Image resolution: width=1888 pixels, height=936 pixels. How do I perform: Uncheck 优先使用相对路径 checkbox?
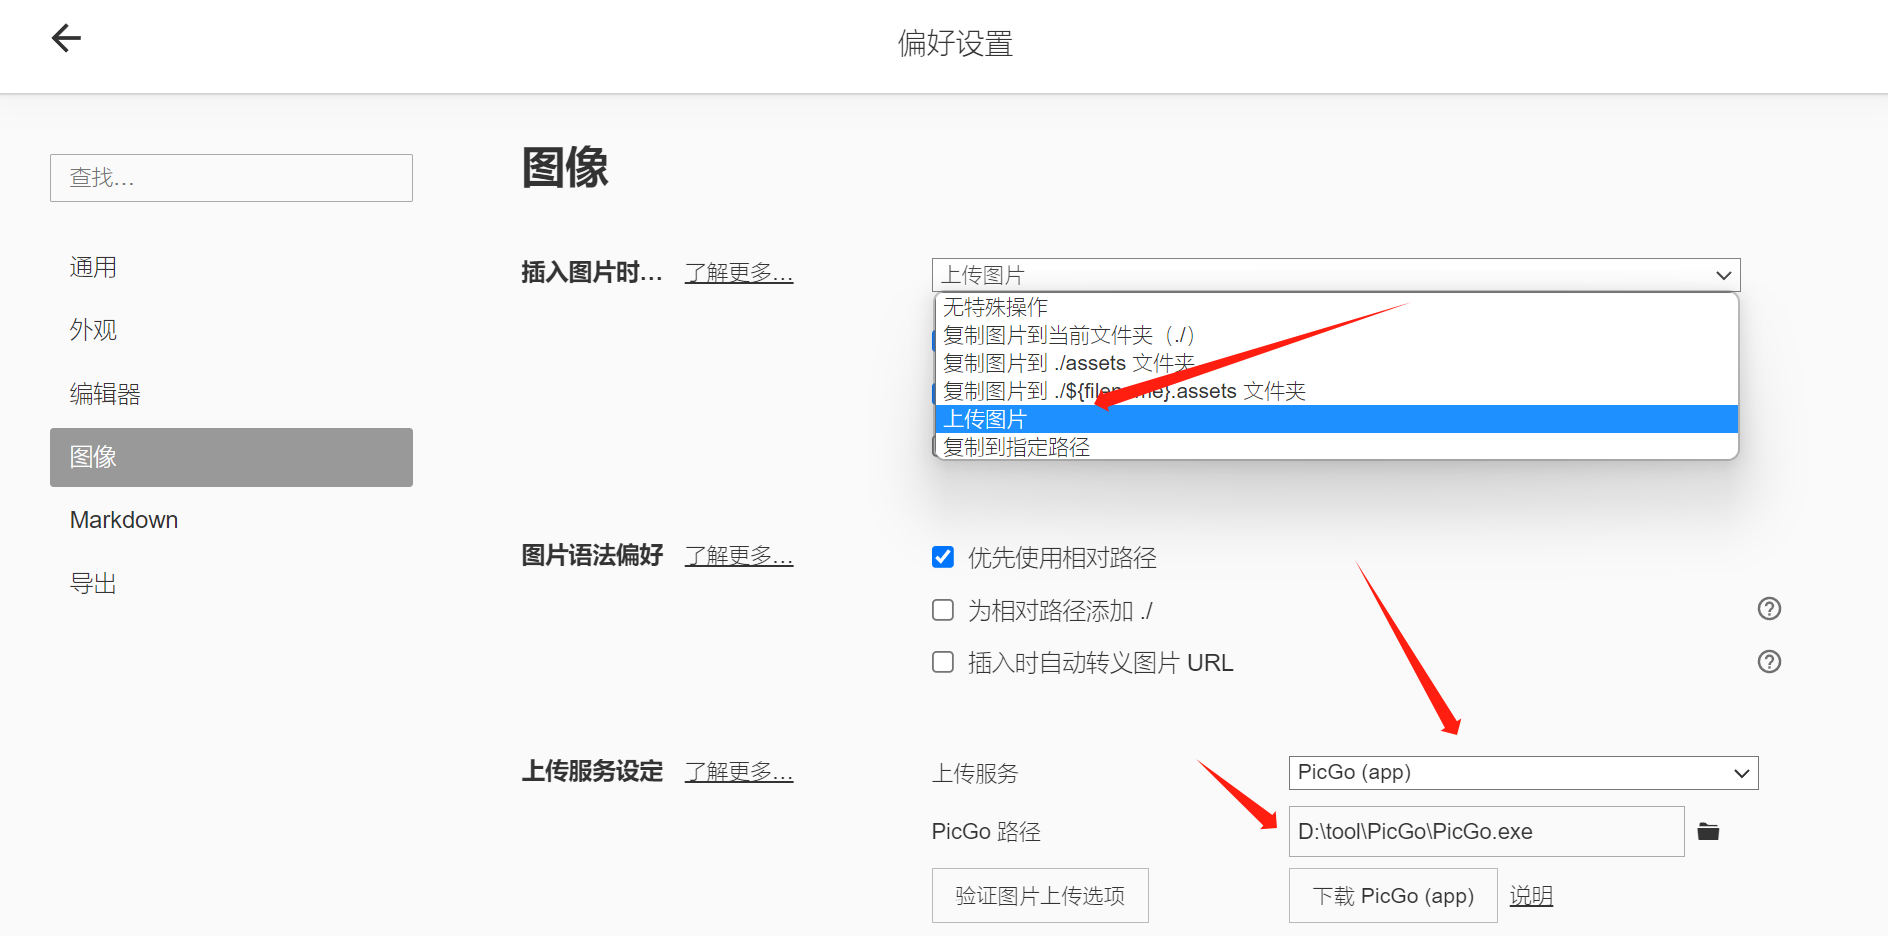click(943, 557)
